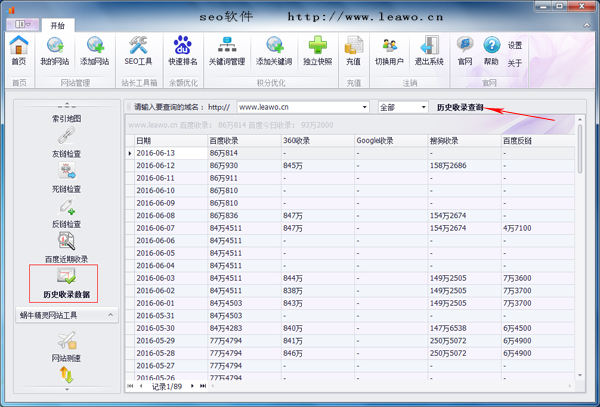Screen dimensions: 600x407
Task: Open 百度近期收录 sidebar tool
Action: click(67, 247)
